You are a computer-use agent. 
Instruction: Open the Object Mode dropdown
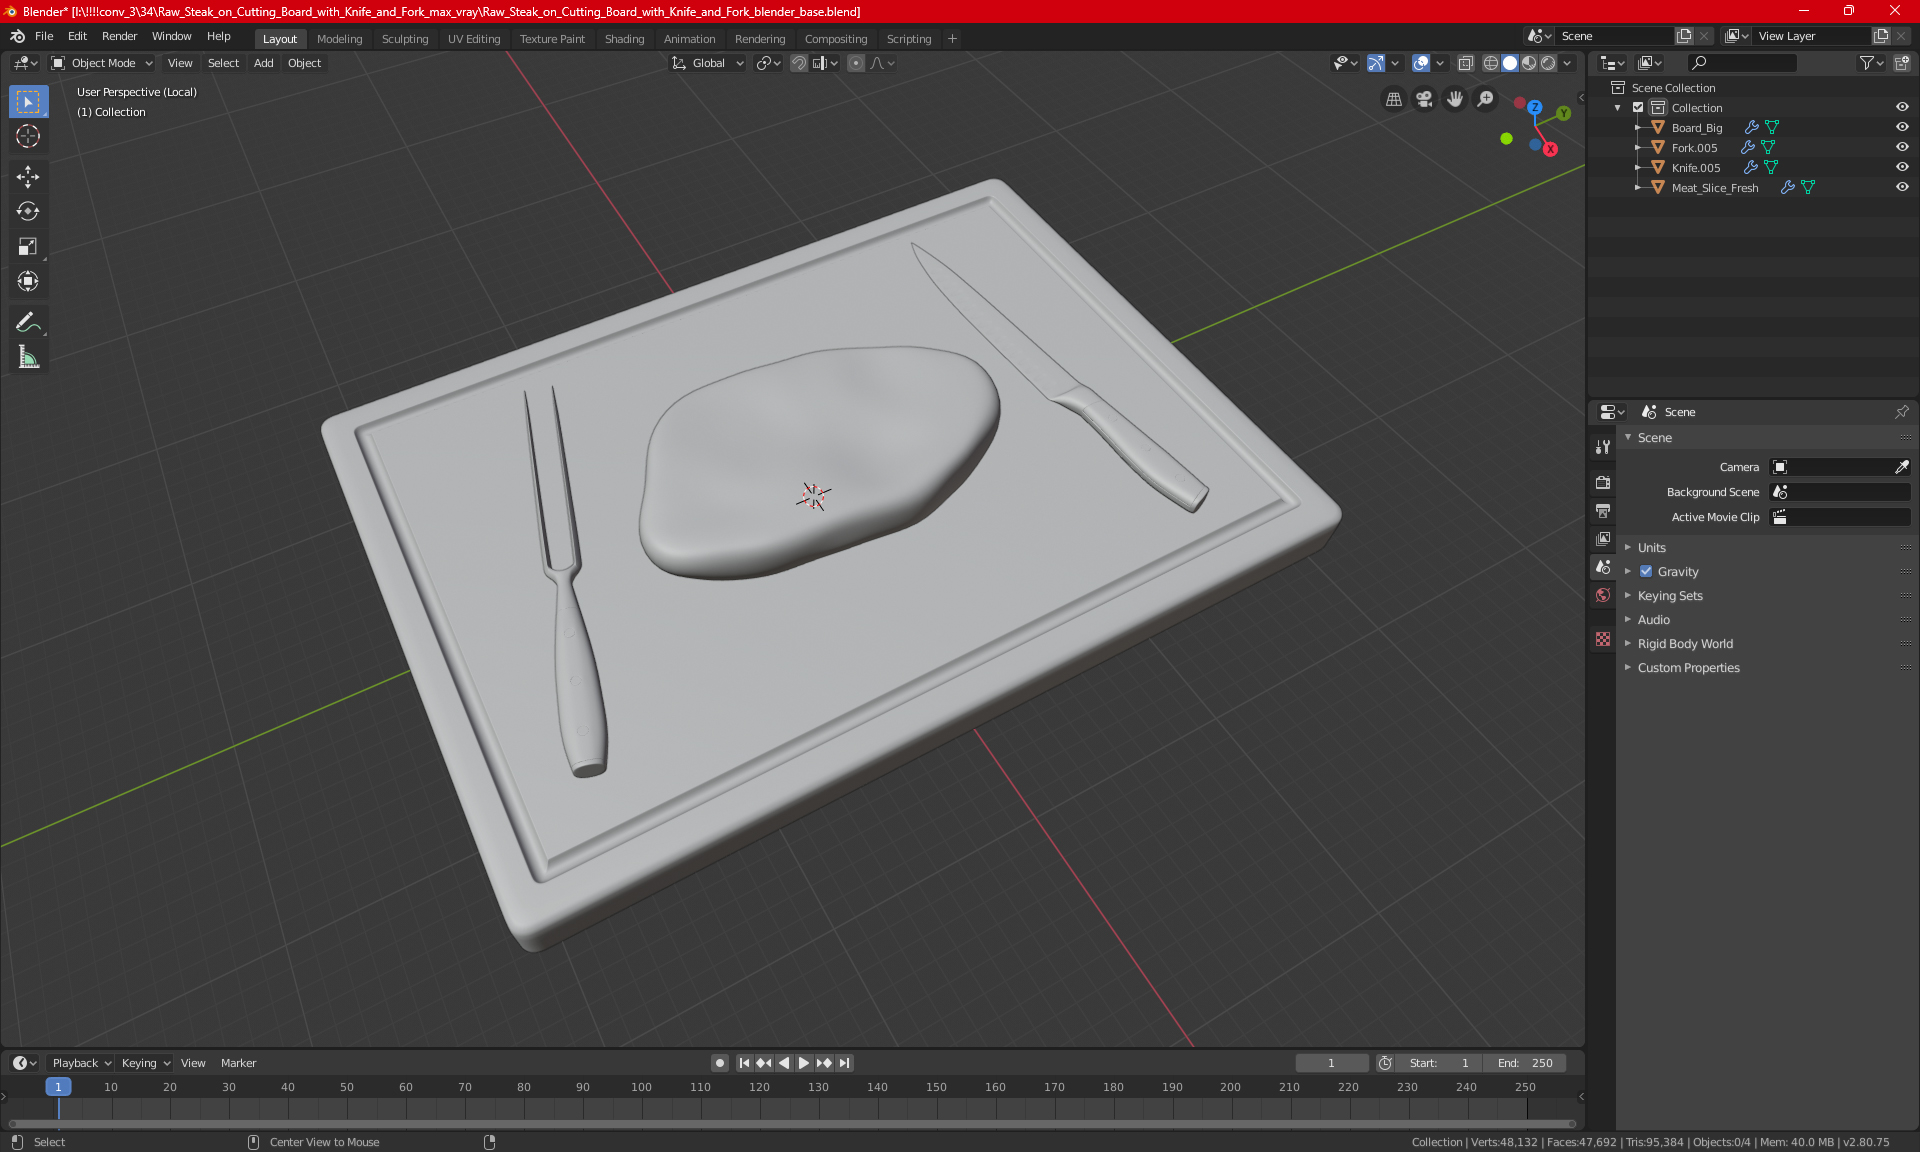[x=102, y=63]
